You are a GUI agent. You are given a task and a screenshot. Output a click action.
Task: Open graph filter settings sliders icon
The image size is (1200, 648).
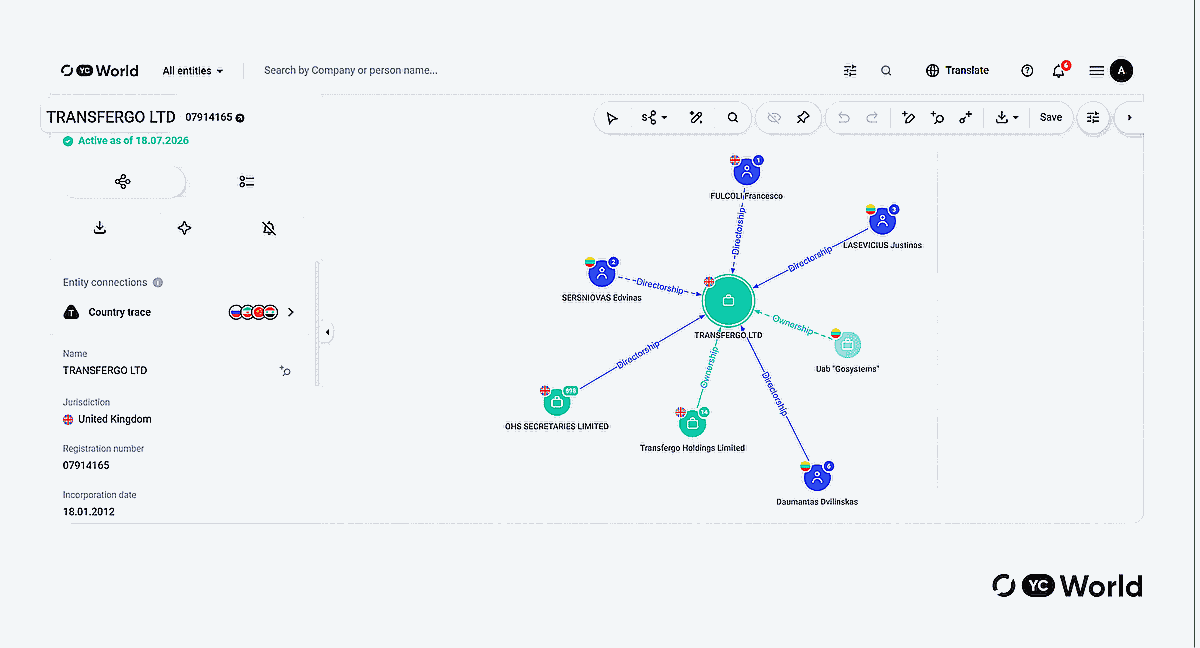[1093, 118]
